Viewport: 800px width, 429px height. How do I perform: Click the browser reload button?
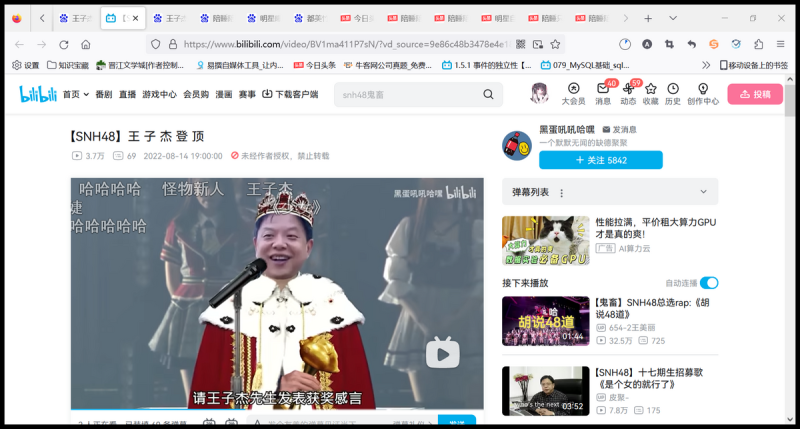pyautogui.click(x=64, y=44)
